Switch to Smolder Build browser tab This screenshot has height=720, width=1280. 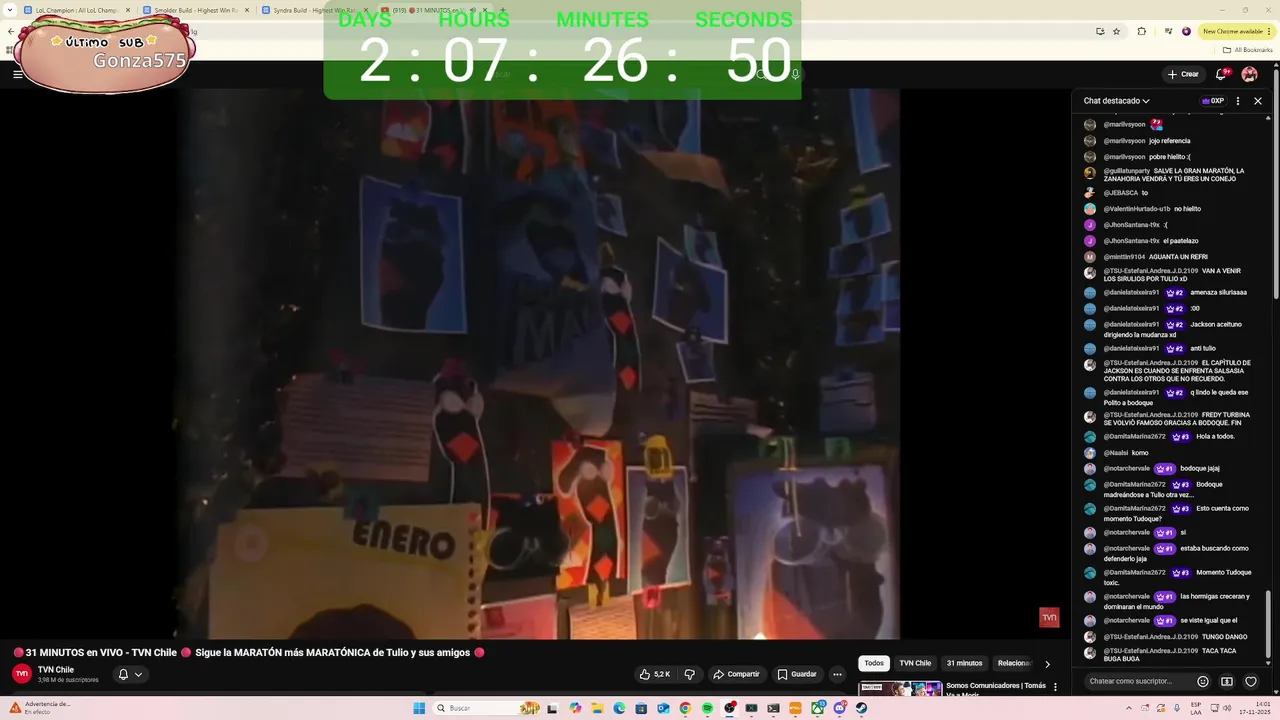[x=196, y=10]
